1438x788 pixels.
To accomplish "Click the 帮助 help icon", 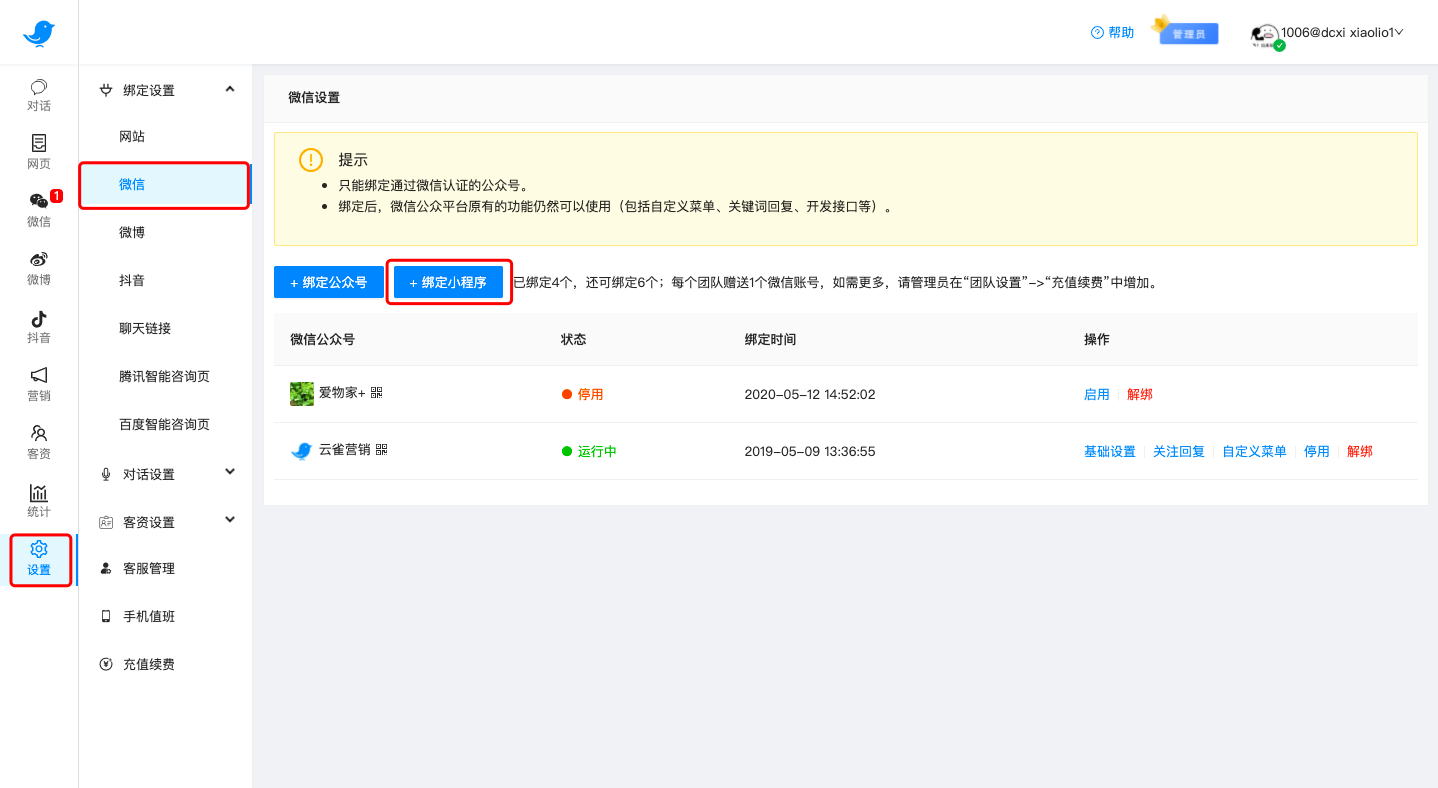I will [1111, 32].
